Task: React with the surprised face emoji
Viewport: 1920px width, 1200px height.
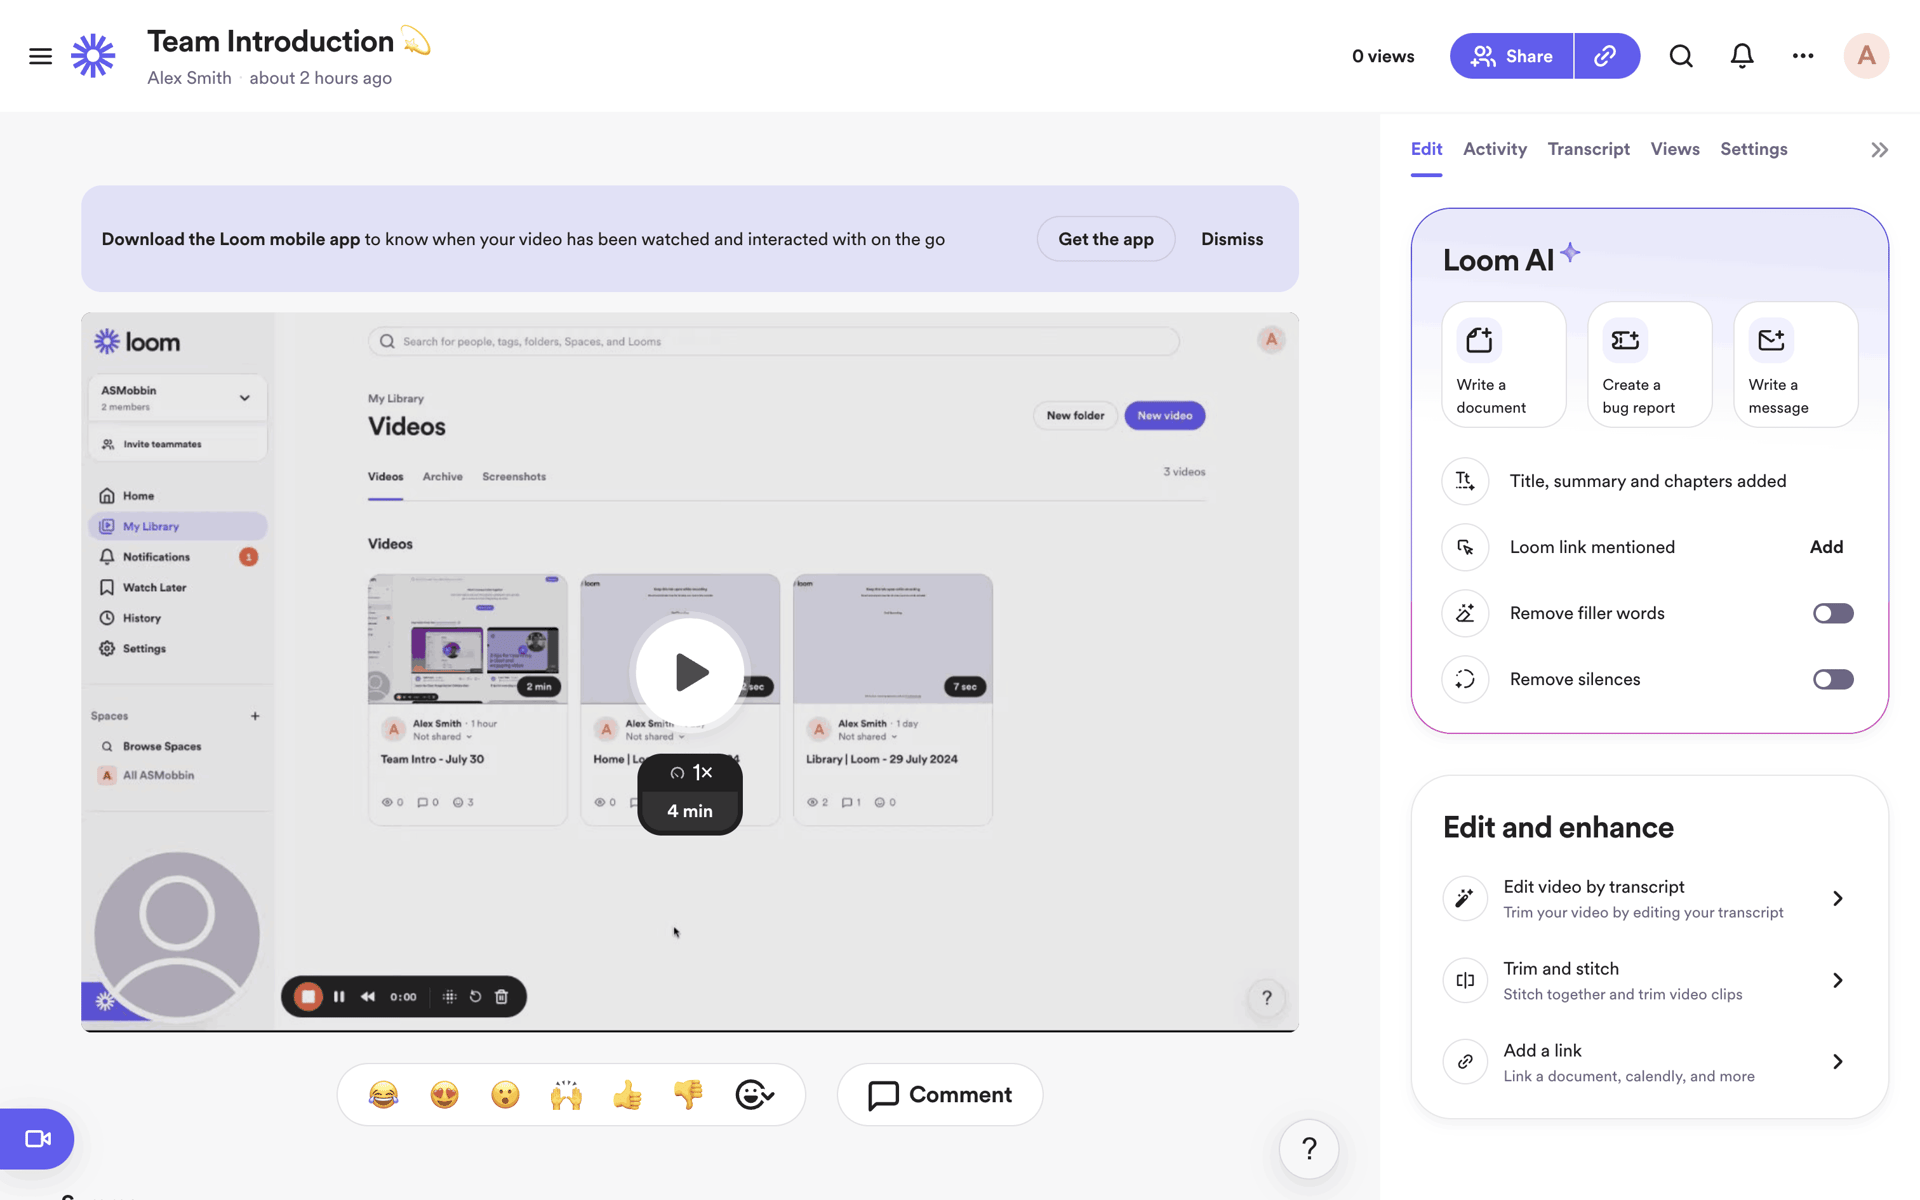Action: coord(505,1095)
